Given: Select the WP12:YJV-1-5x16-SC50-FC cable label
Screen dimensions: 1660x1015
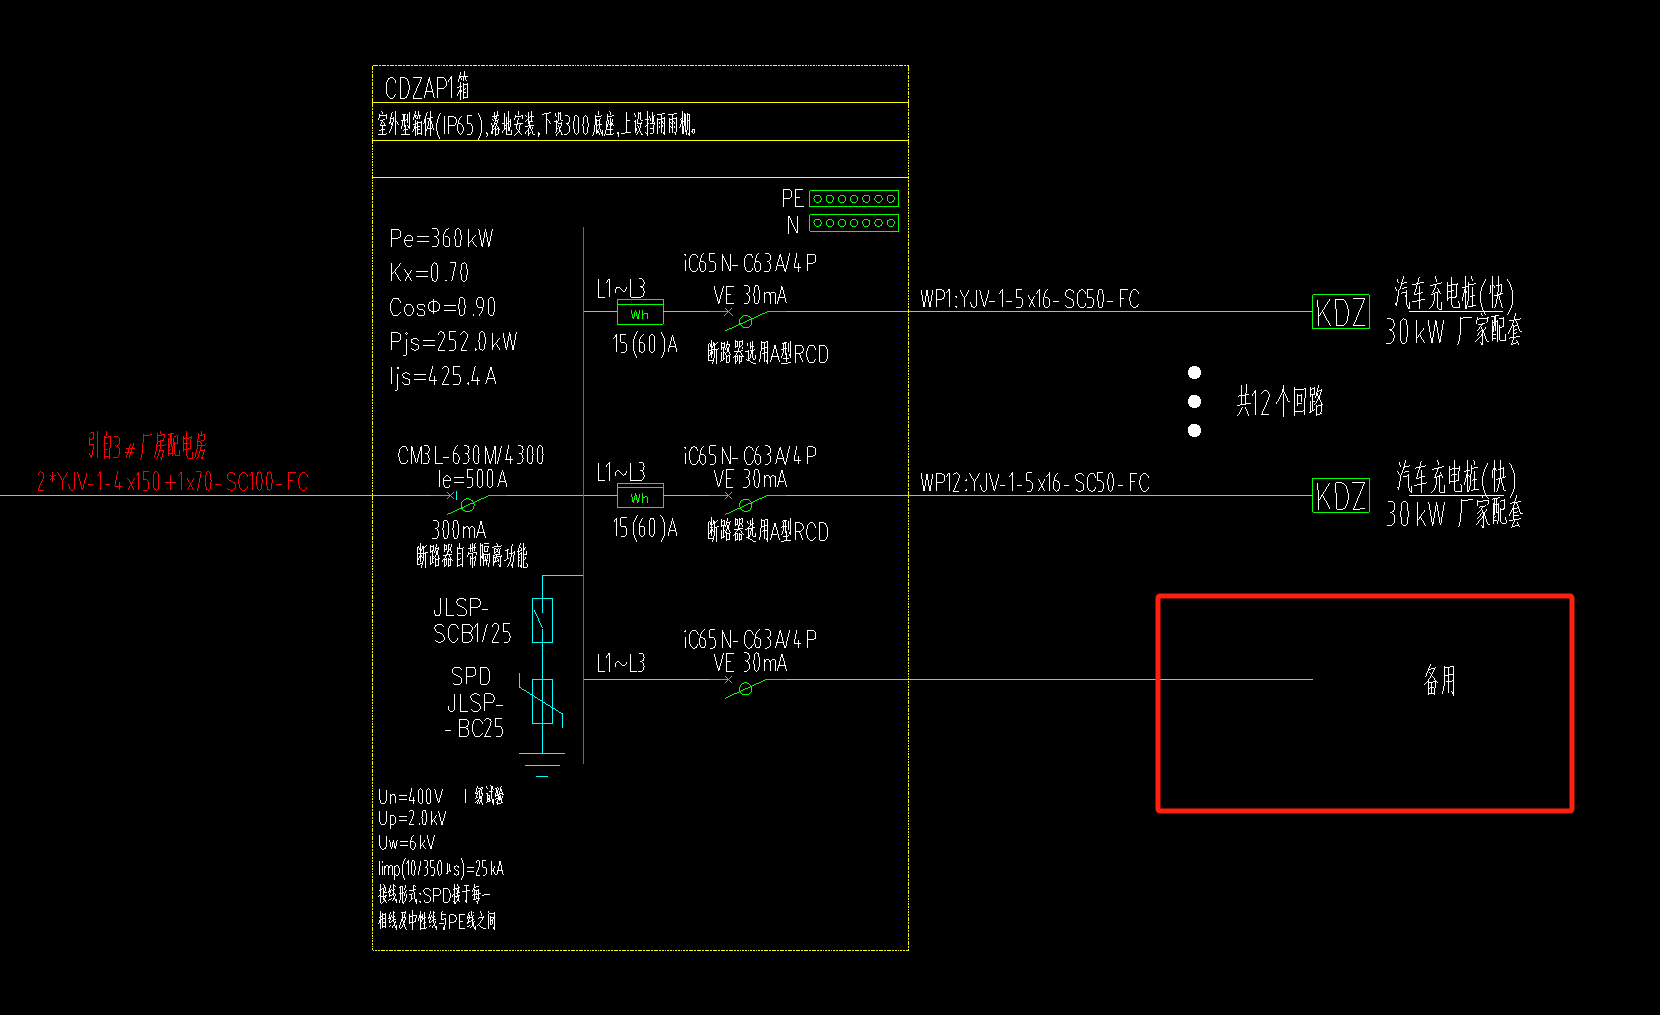Looking at the screenshot, I should [1035, 483].
